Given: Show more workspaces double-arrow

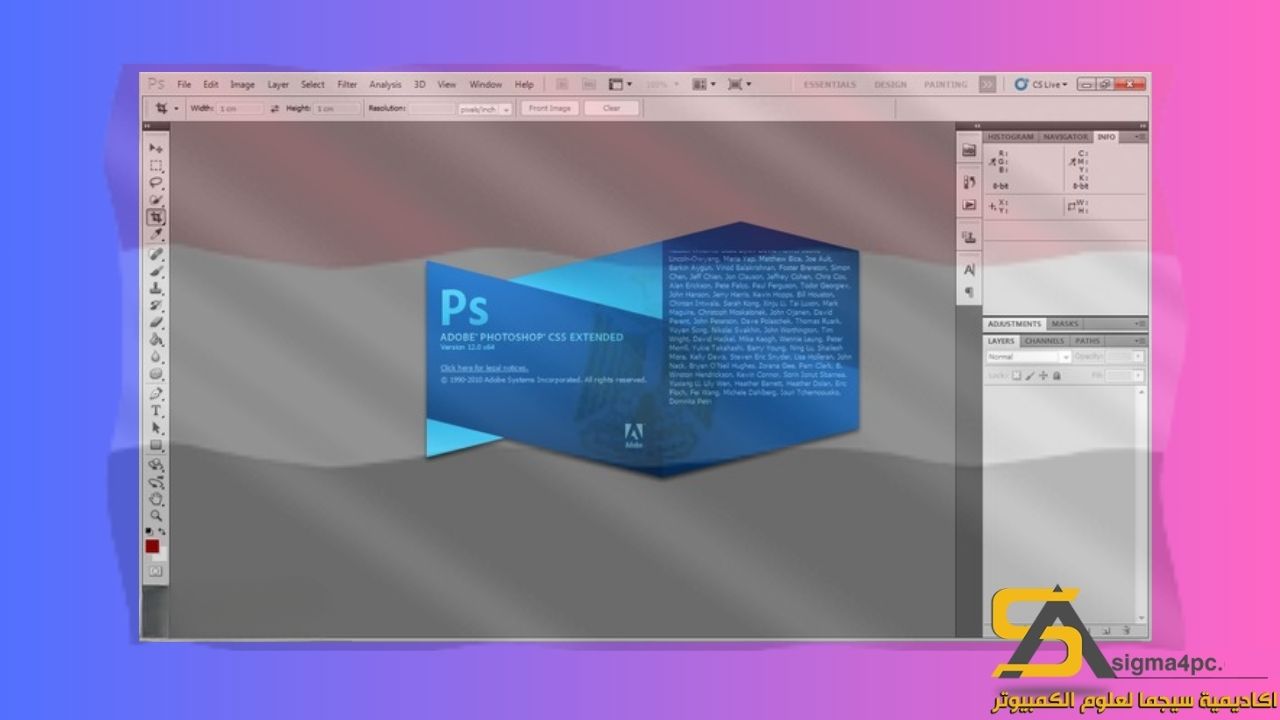Looking at the screenshot, I should 987,85.
